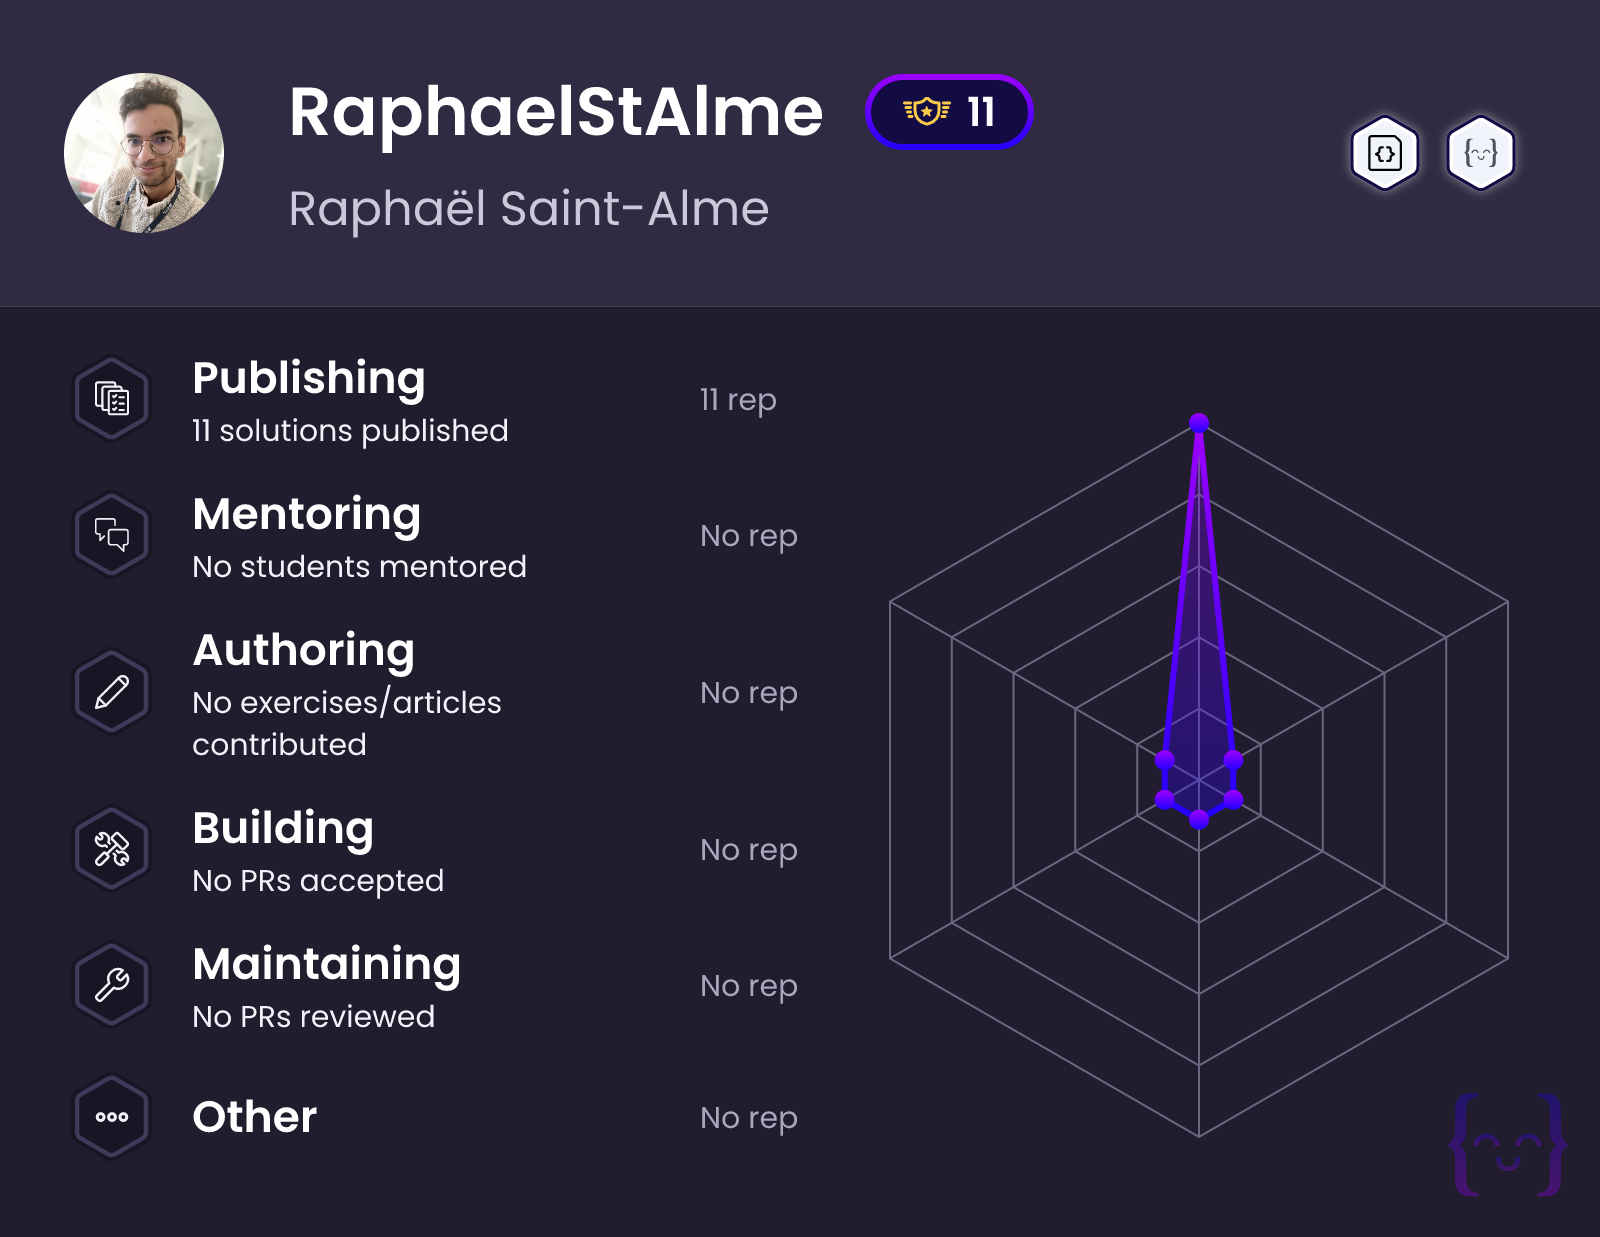Click the Building tools icon

click(x=112, y=849)
